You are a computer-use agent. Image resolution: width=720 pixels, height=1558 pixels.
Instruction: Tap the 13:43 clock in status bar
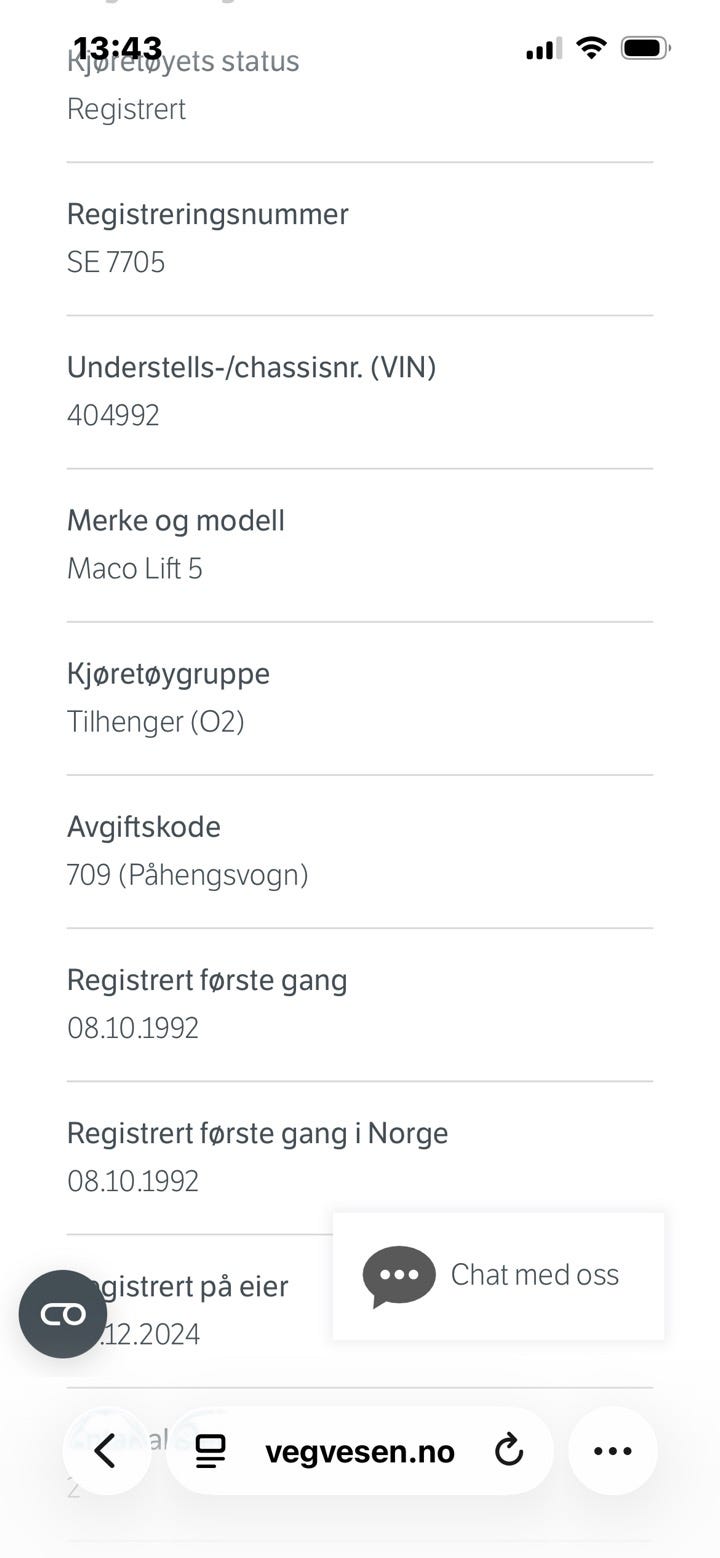pyautogui.click(x=117, y=48)
